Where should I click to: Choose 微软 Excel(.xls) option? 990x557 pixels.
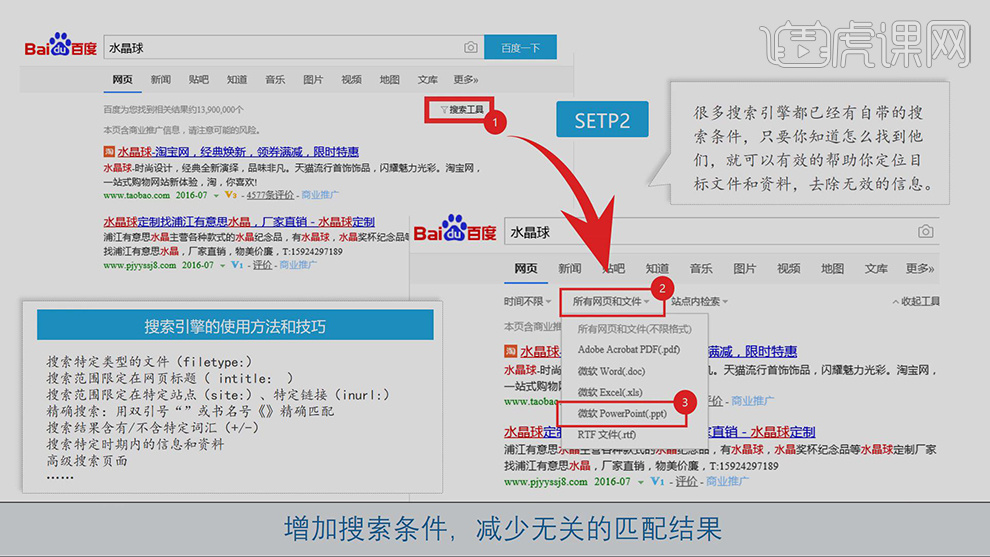pos(610,392)
